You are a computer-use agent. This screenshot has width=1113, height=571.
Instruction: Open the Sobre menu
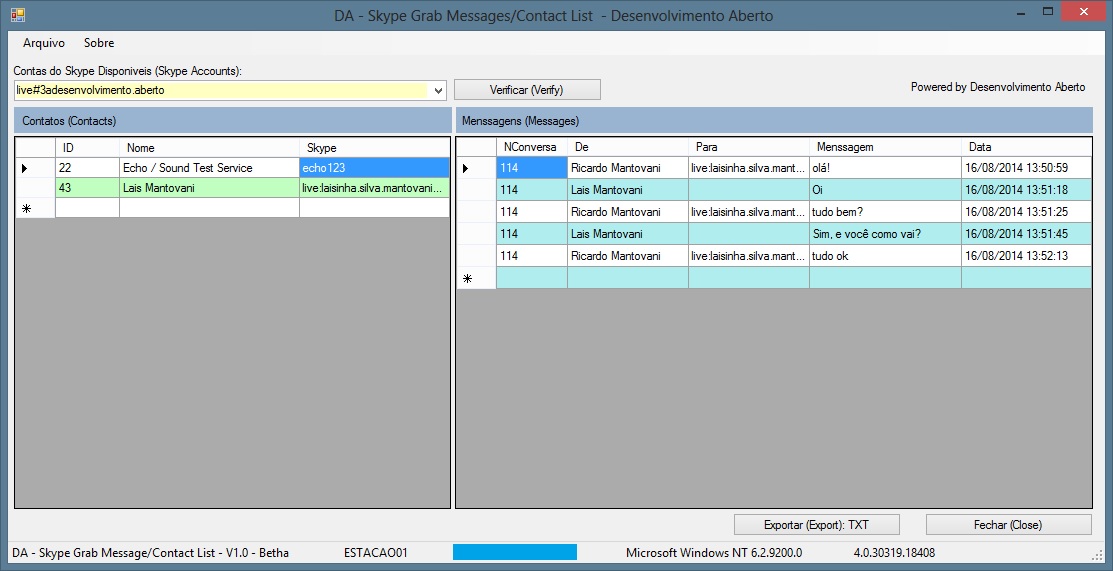tap(99, 43)
